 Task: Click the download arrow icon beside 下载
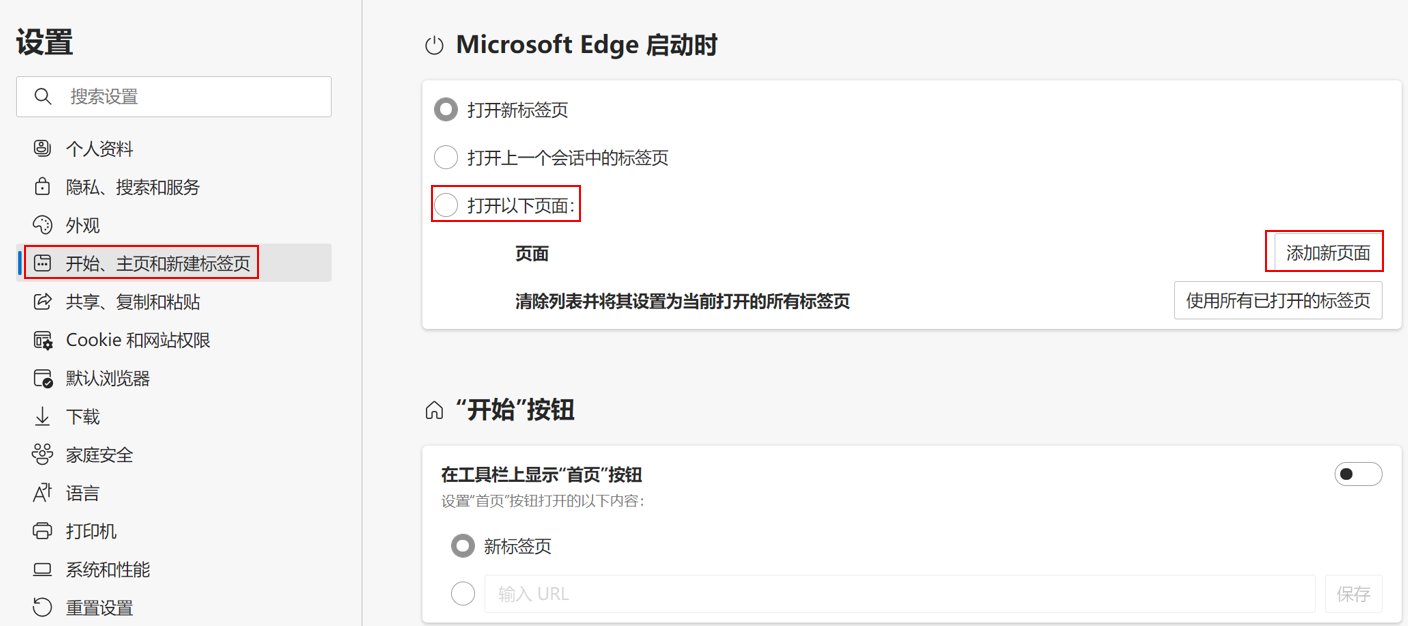(42, 417)
